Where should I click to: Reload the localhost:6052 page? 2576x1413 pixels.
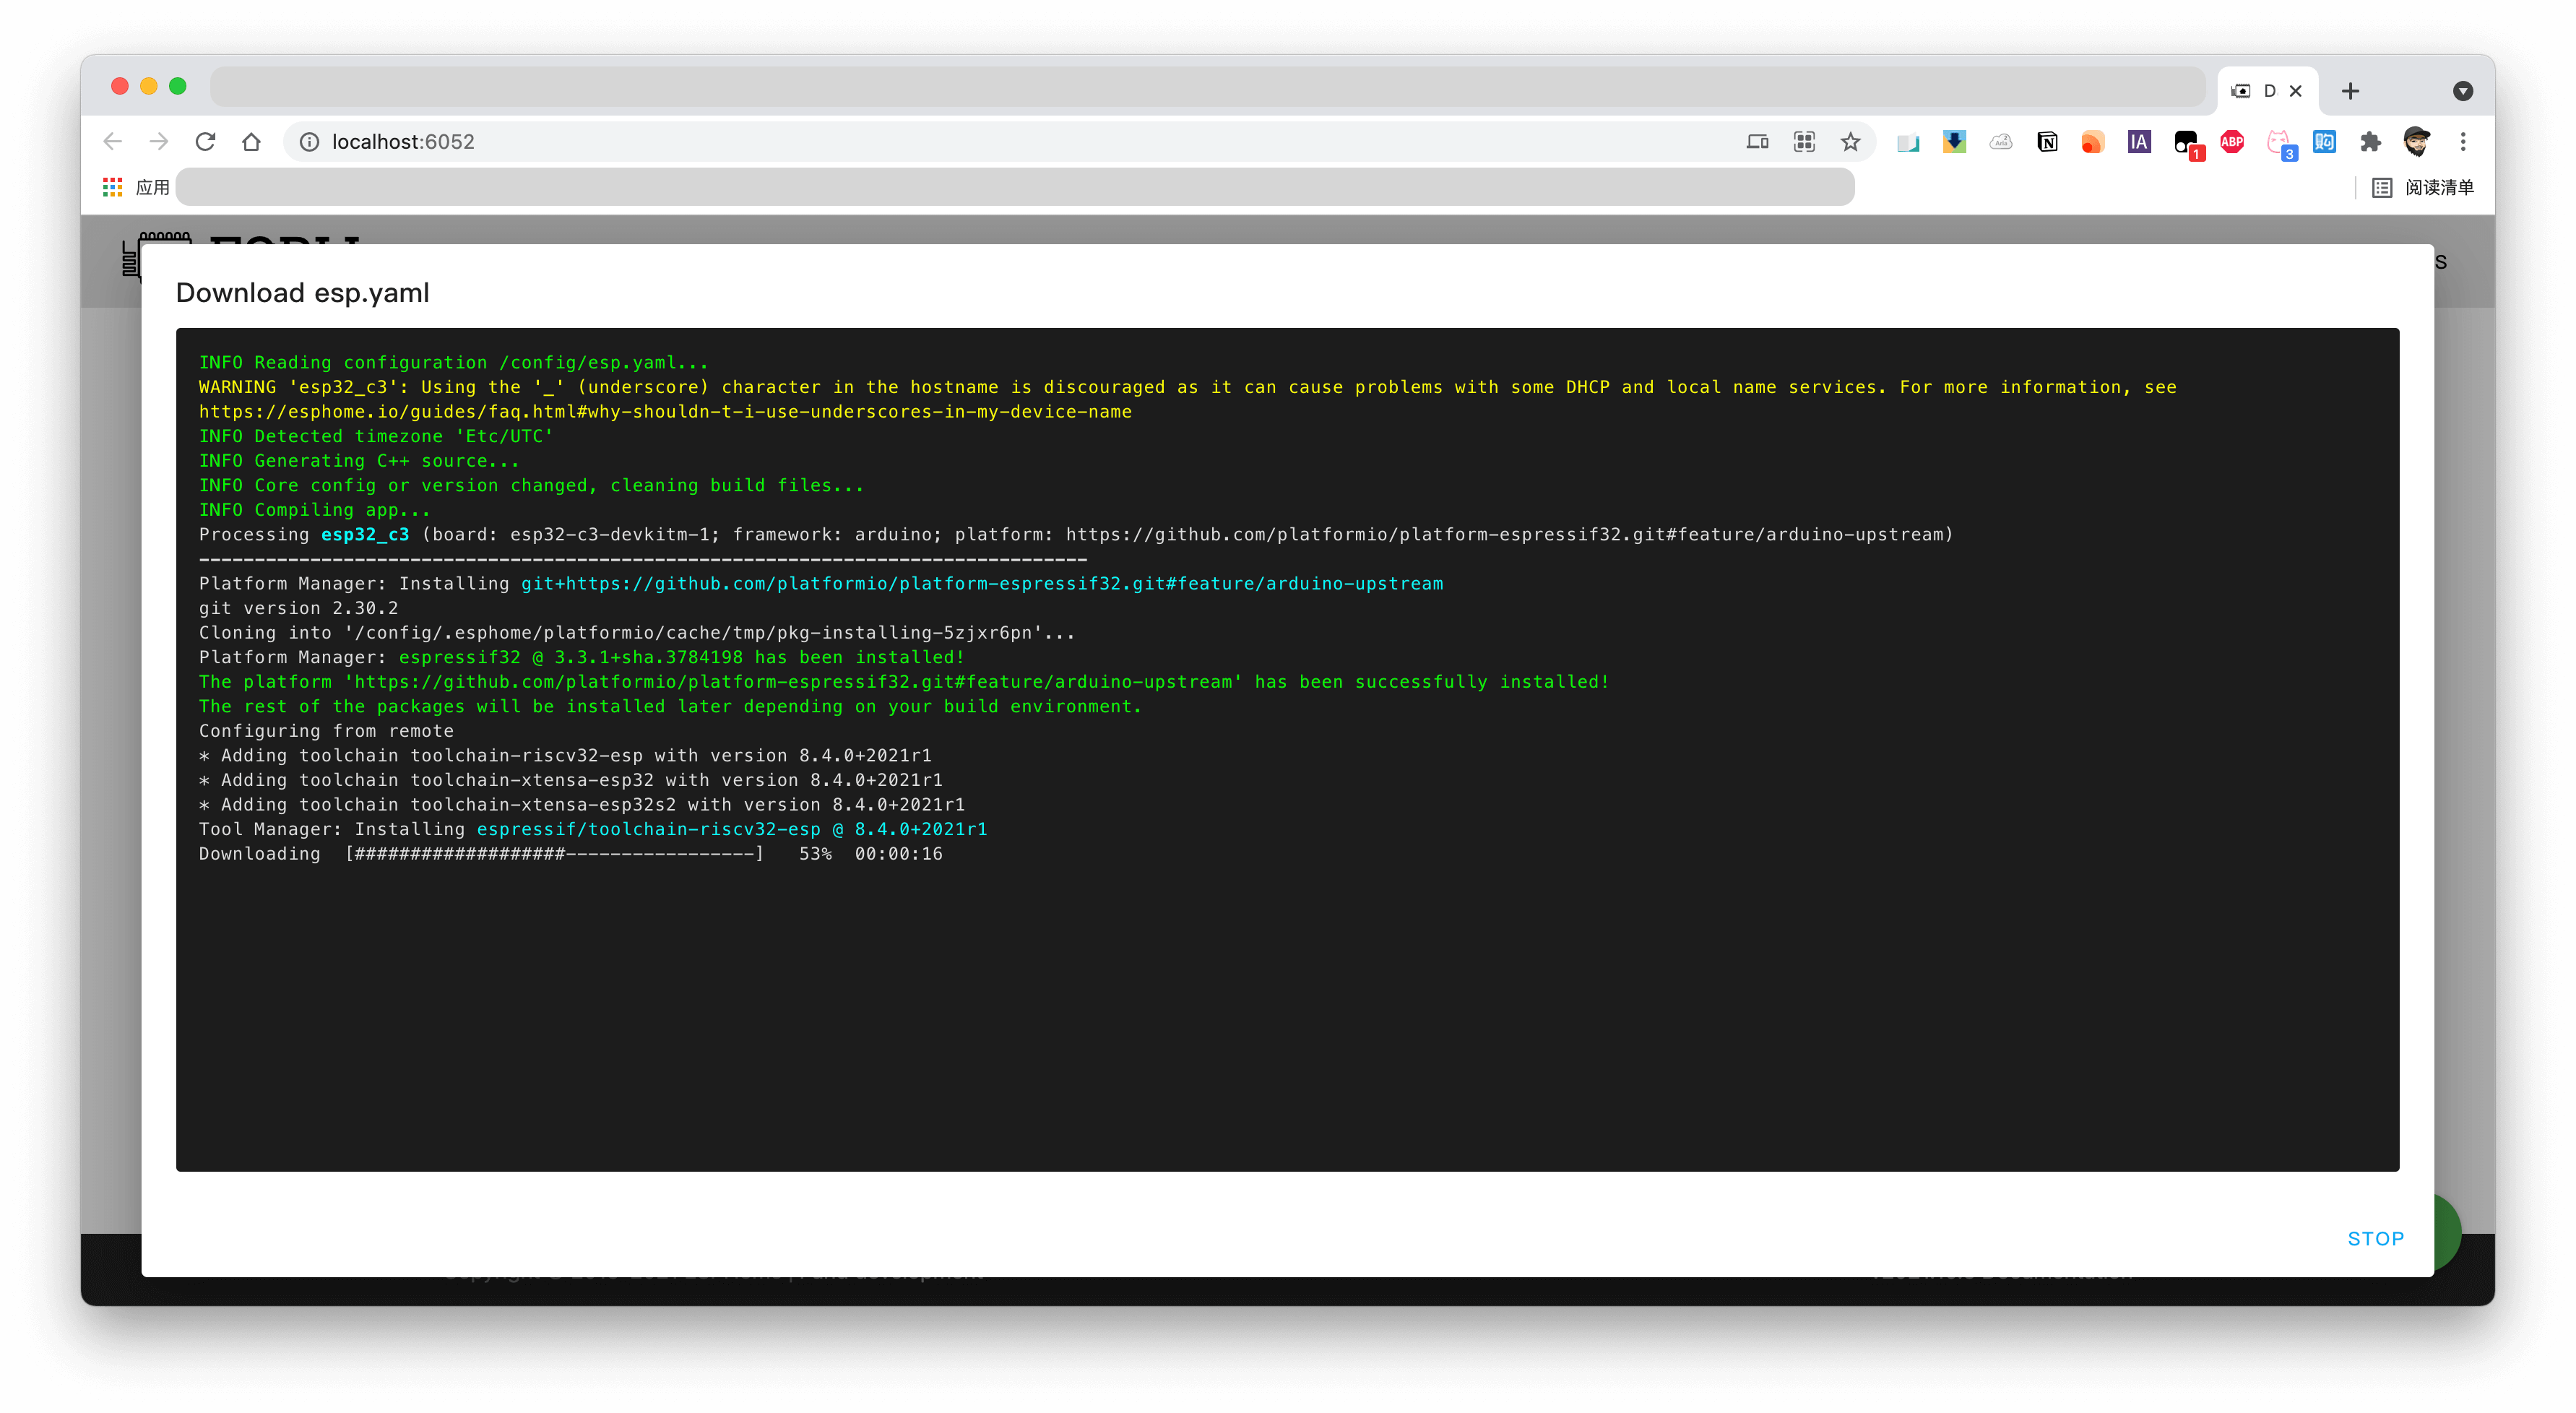coord(205,142)
